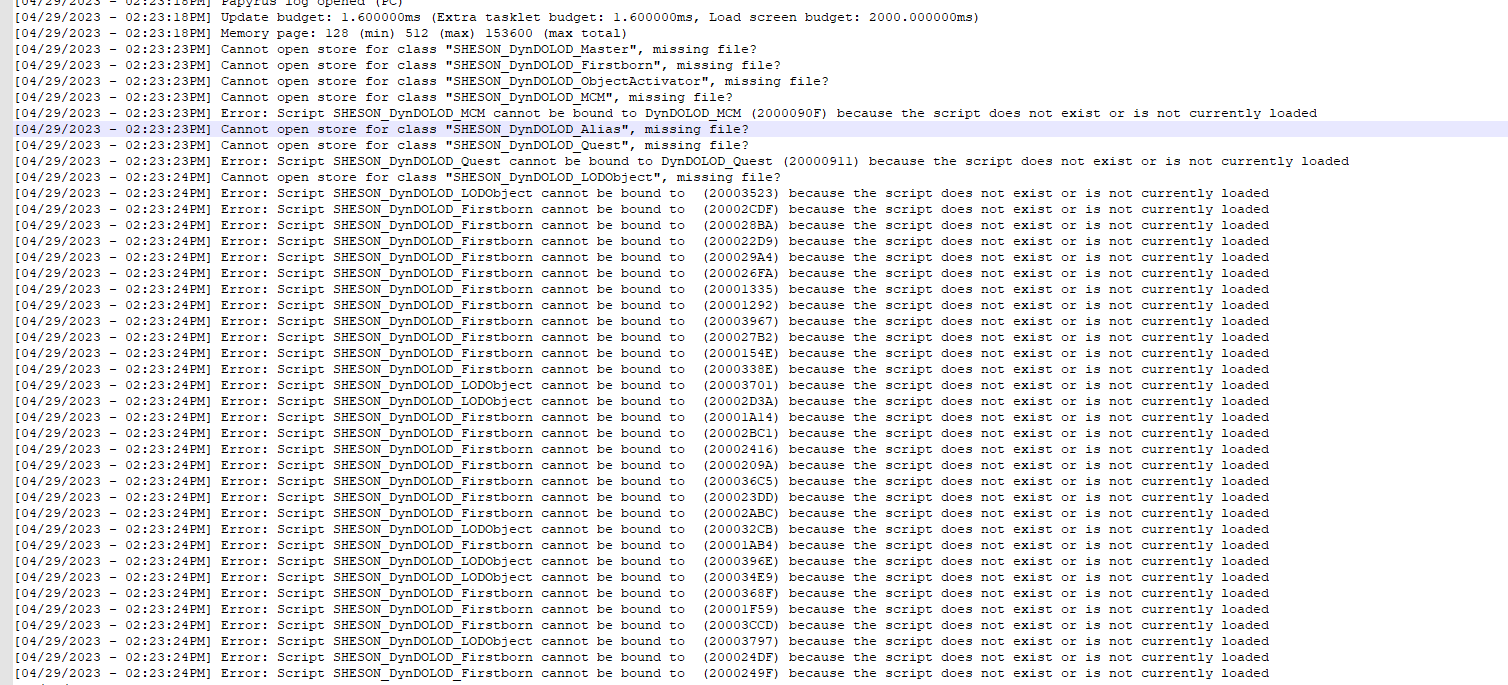Place cursor on LODObject line 2000396E

pos(642,561)
